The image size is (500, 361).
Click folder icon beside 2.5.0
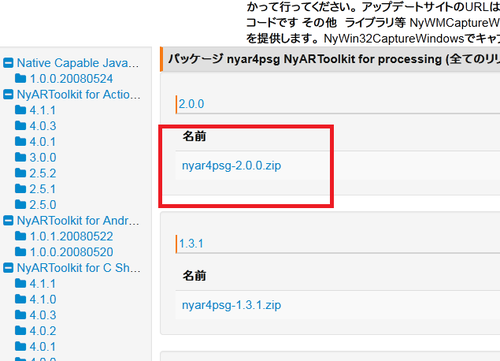pyautogui.click(x=21, y=204)
